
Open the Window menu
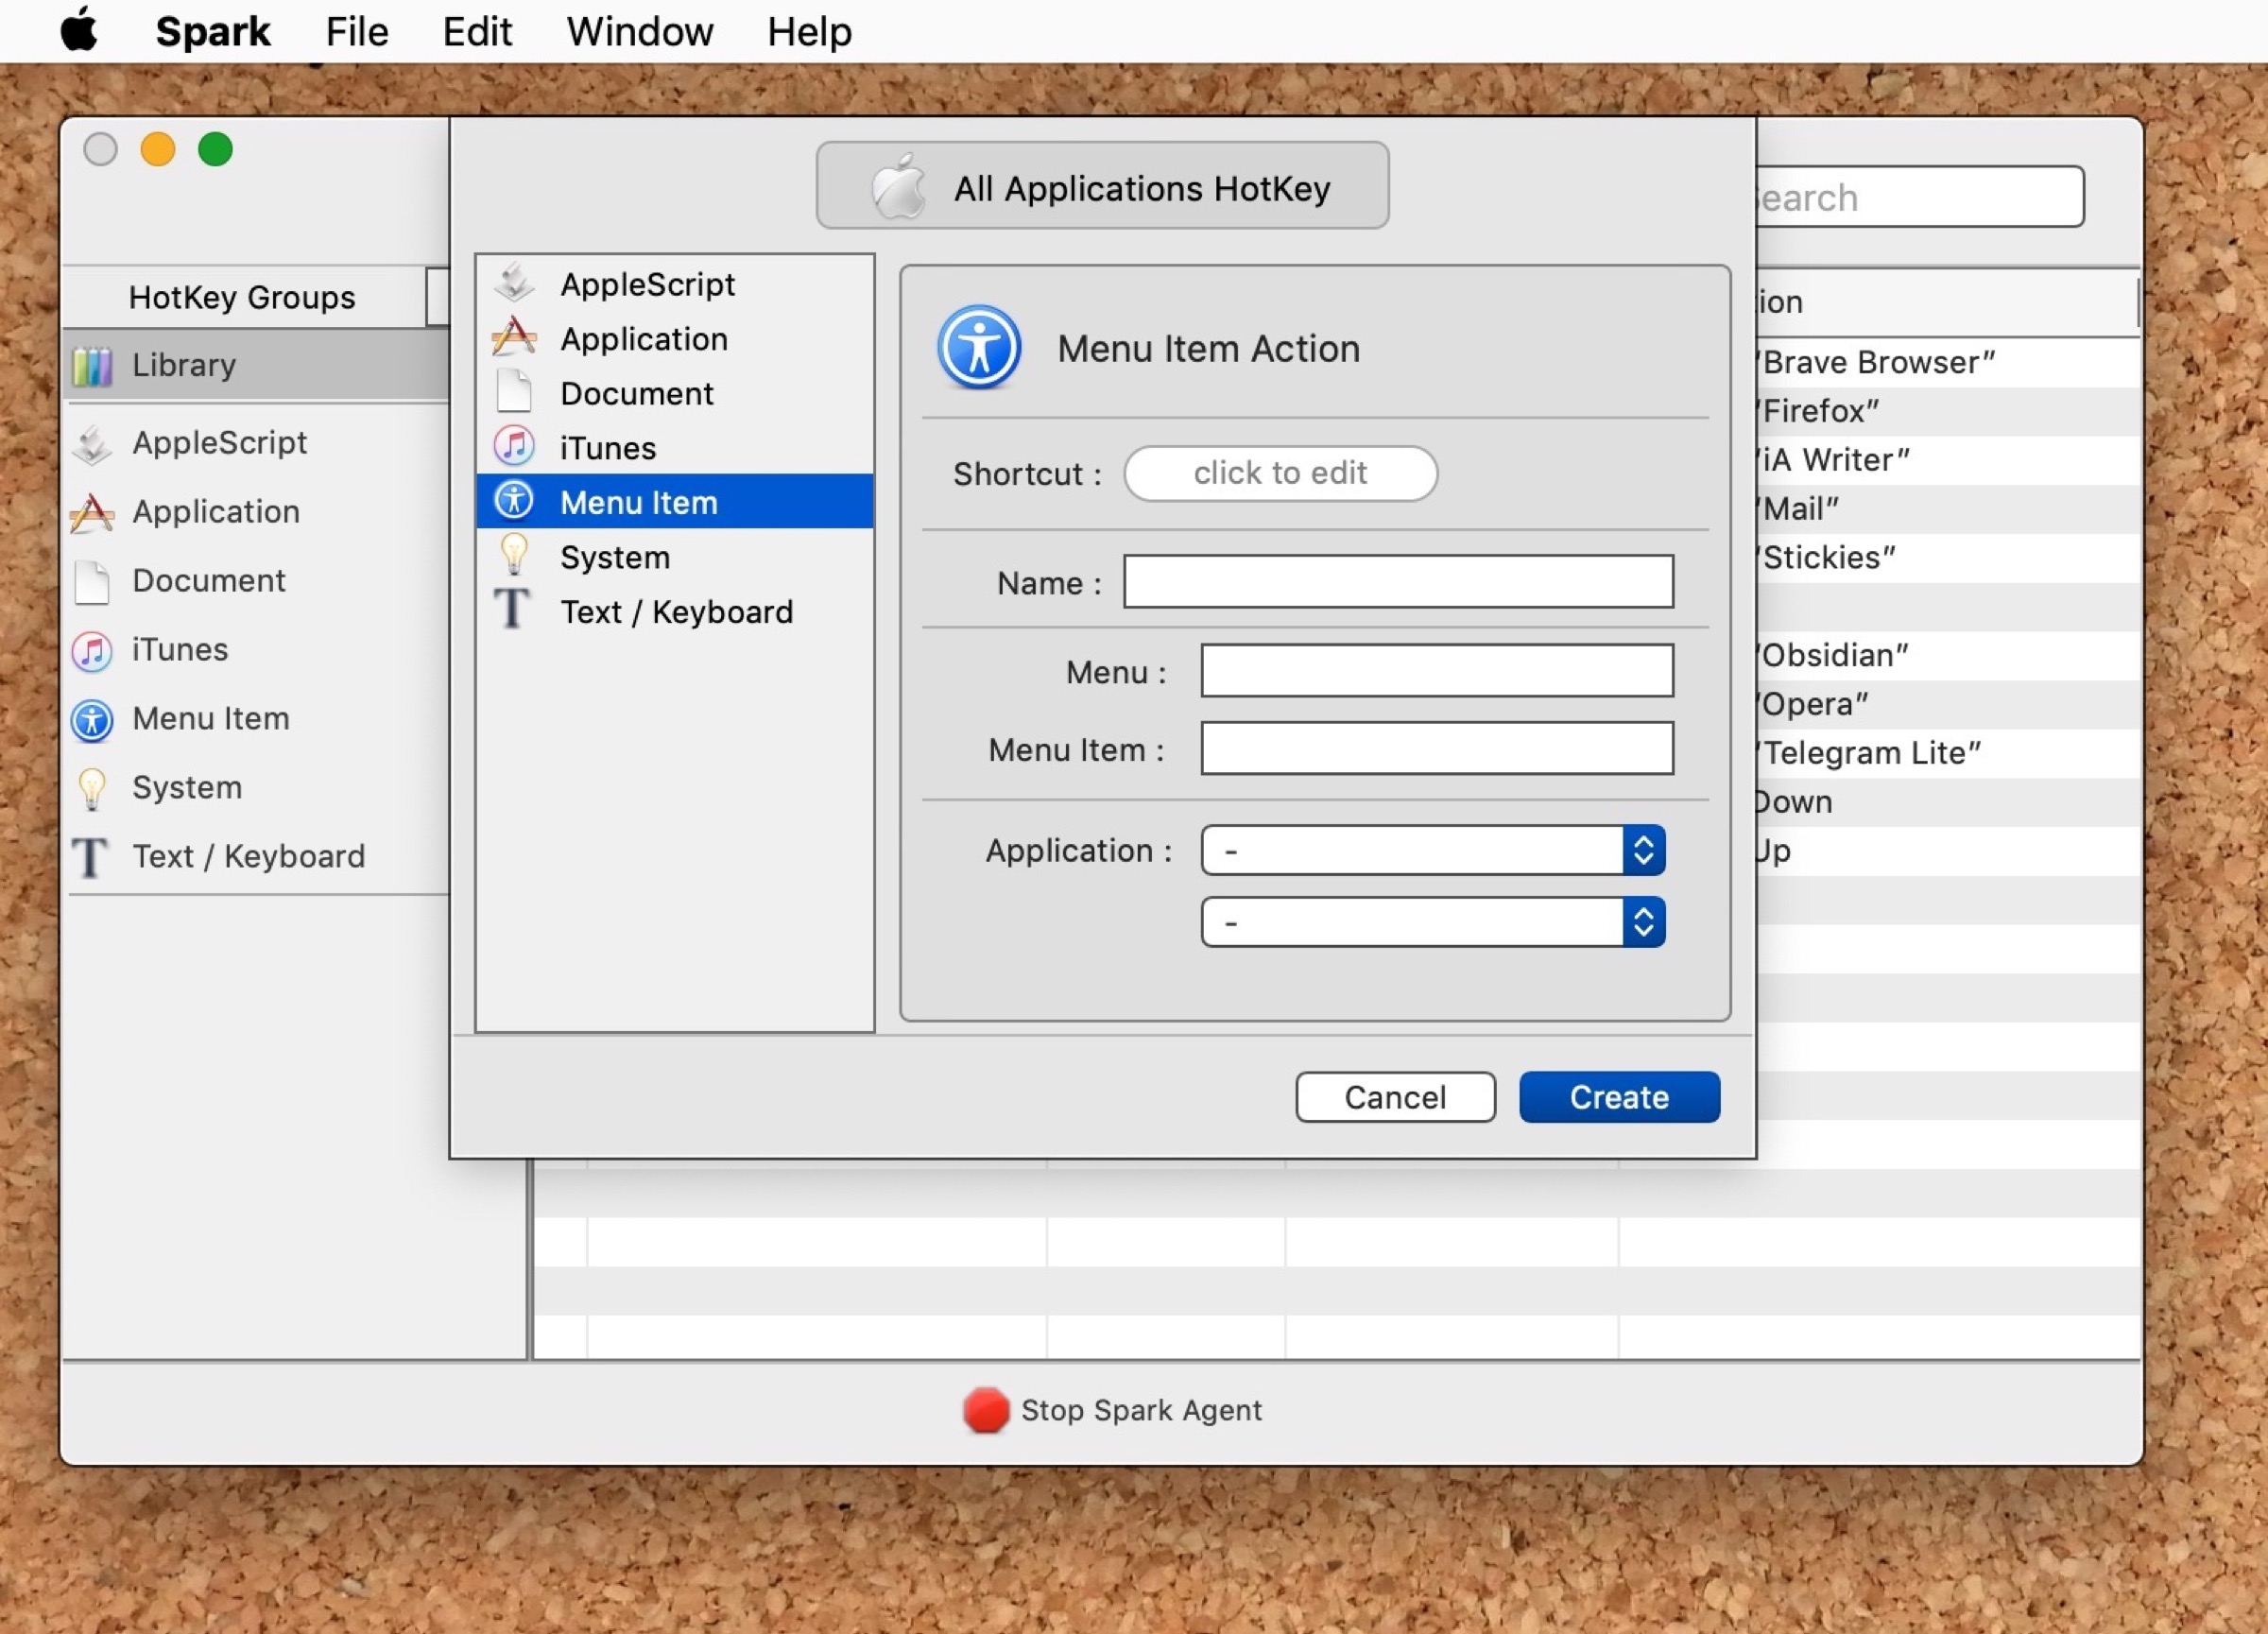(640, 32)
